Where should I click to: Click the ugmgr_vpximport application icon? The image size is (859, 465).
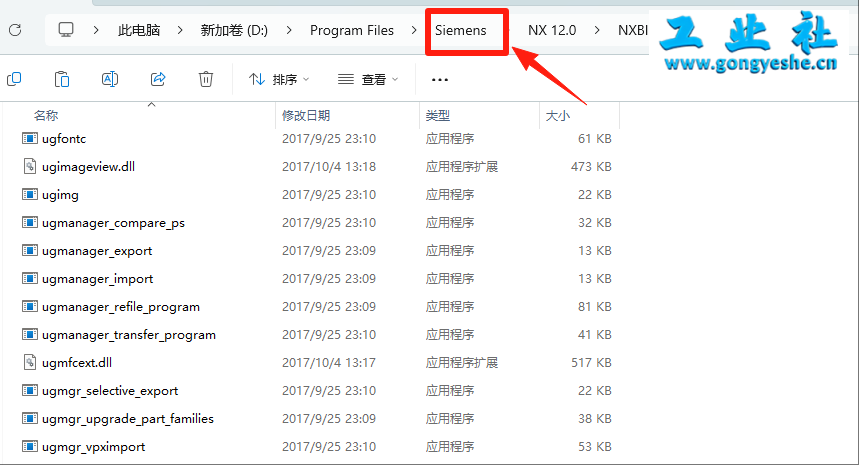[x=30, y=446]
